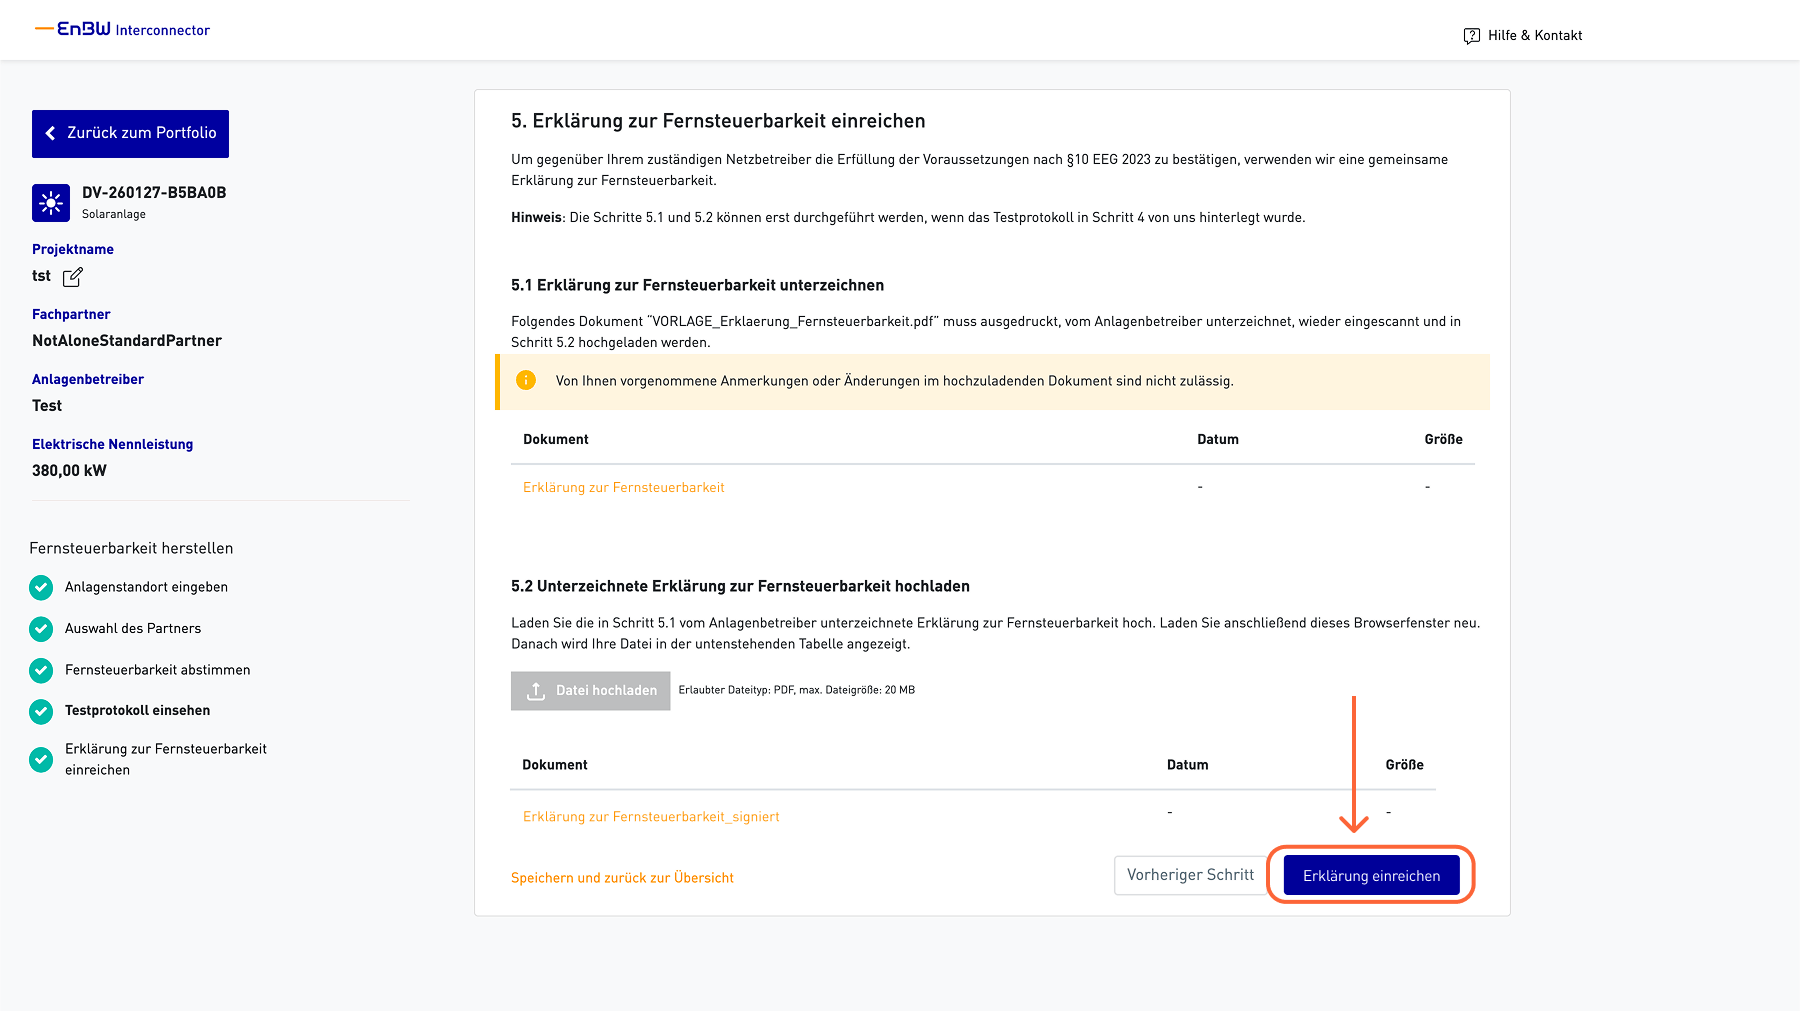Click checkmark icon beside Auswahl des Partners
The width and height of the screenshot is (1800, 1011).
(41, 629)
